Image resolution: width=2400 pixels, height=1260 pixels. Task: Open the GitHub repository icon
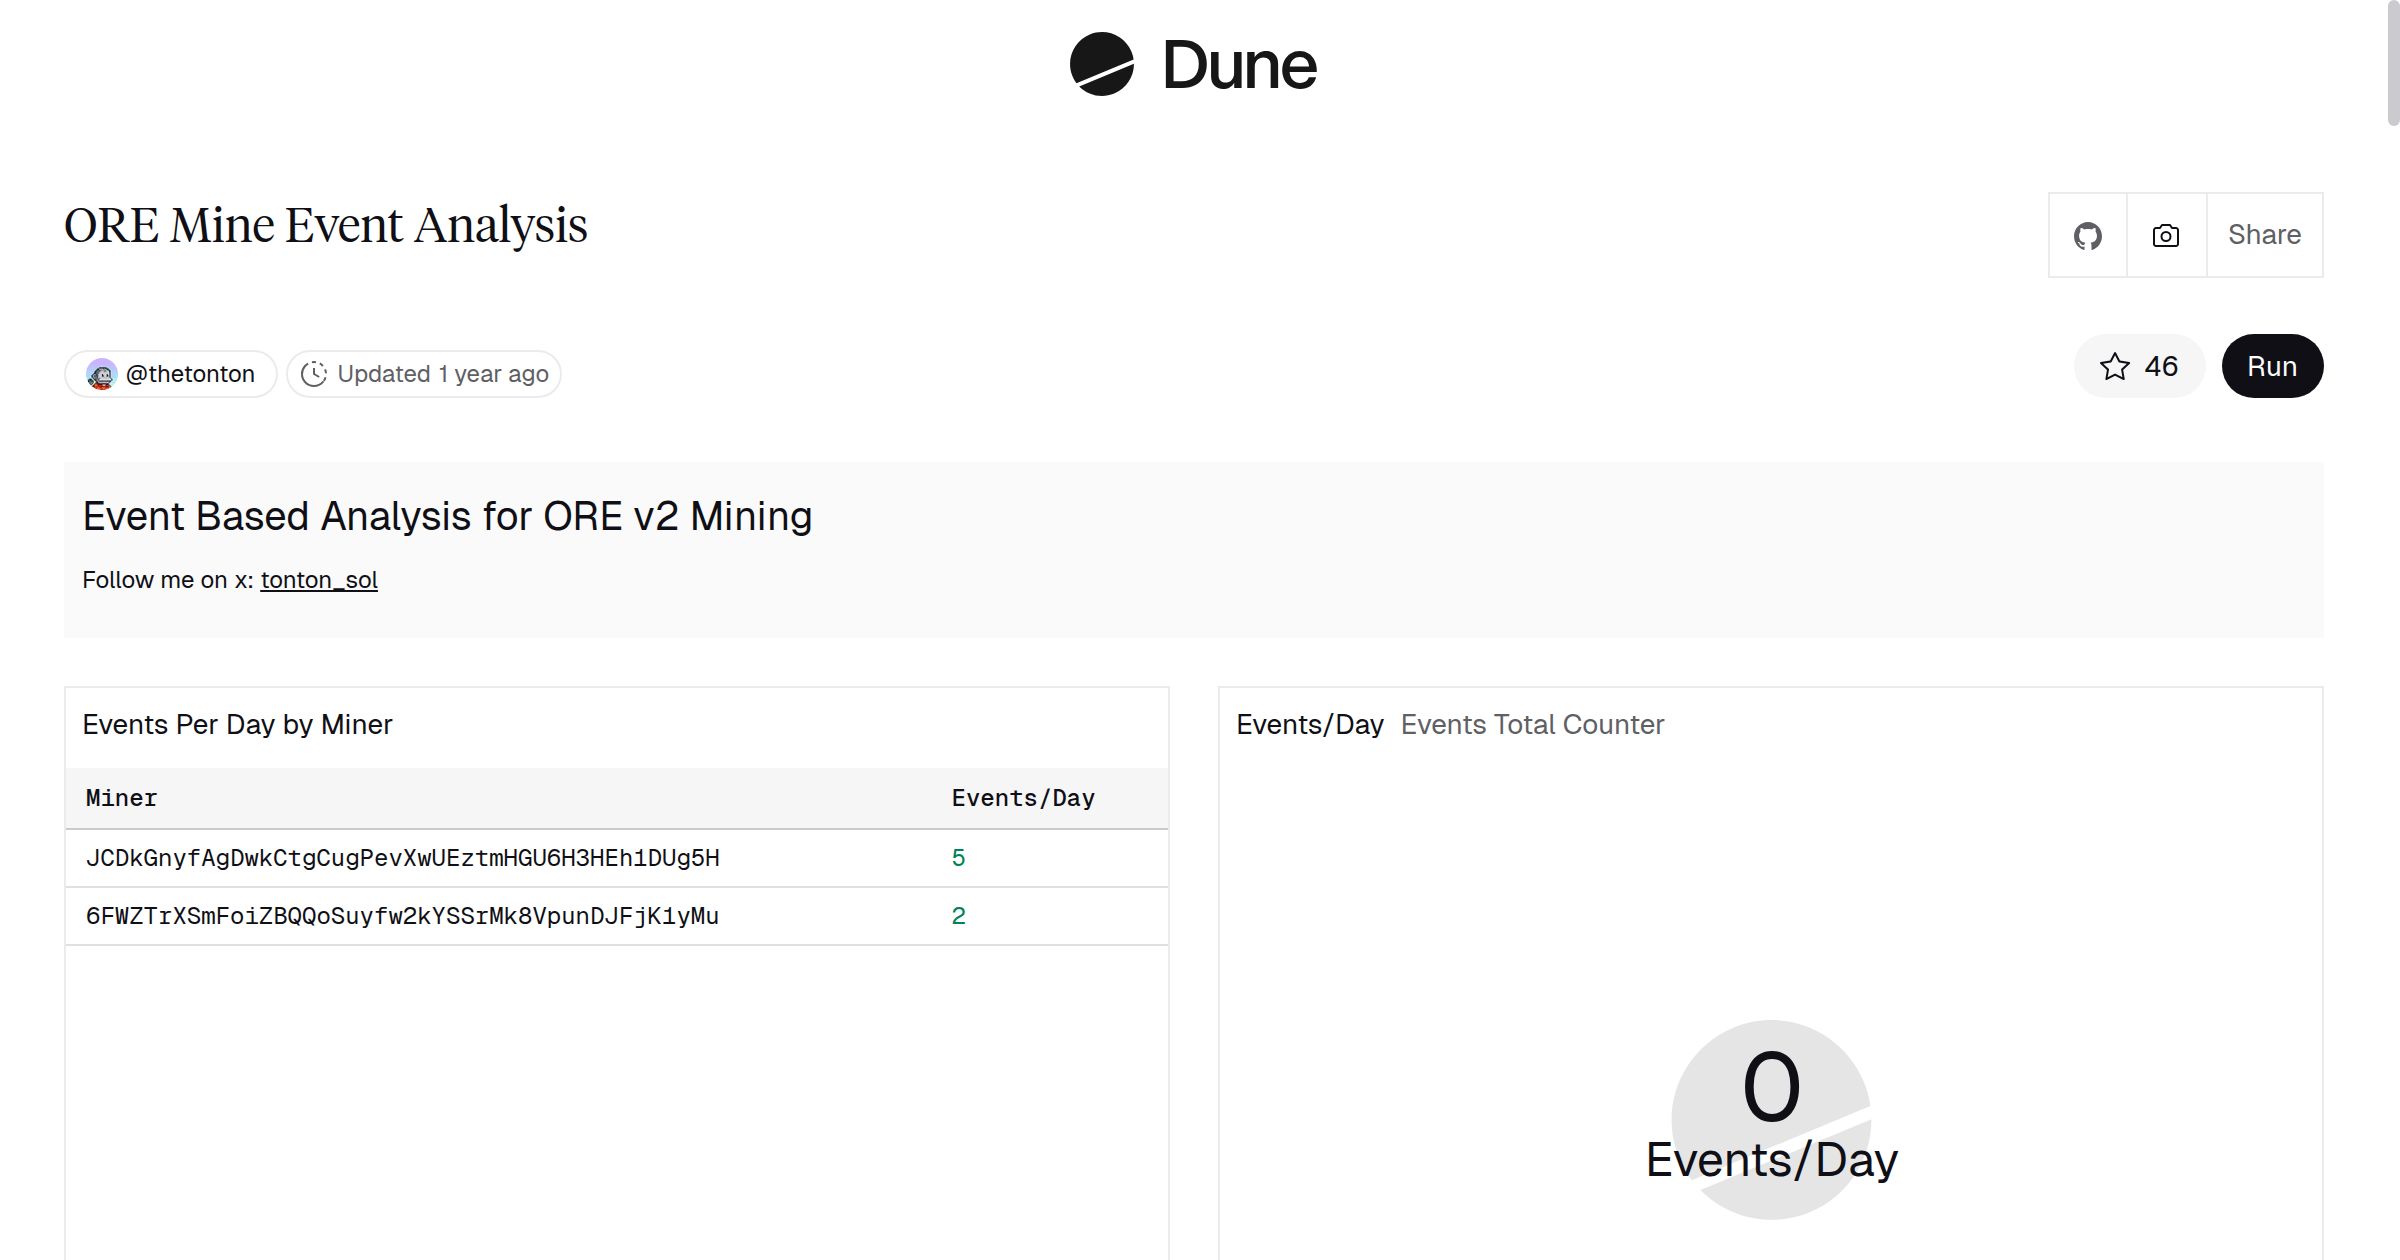[x=2088, y=235]
